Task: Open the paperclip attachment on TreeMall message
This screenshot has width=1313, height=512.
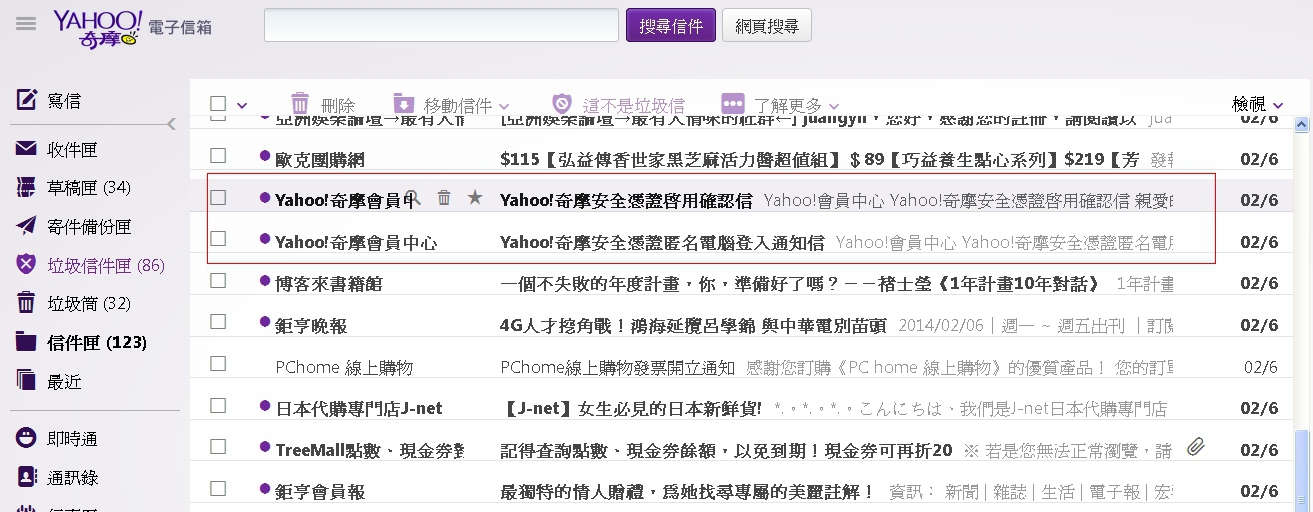Action: pyautogui.click(x=1196, y=447)
